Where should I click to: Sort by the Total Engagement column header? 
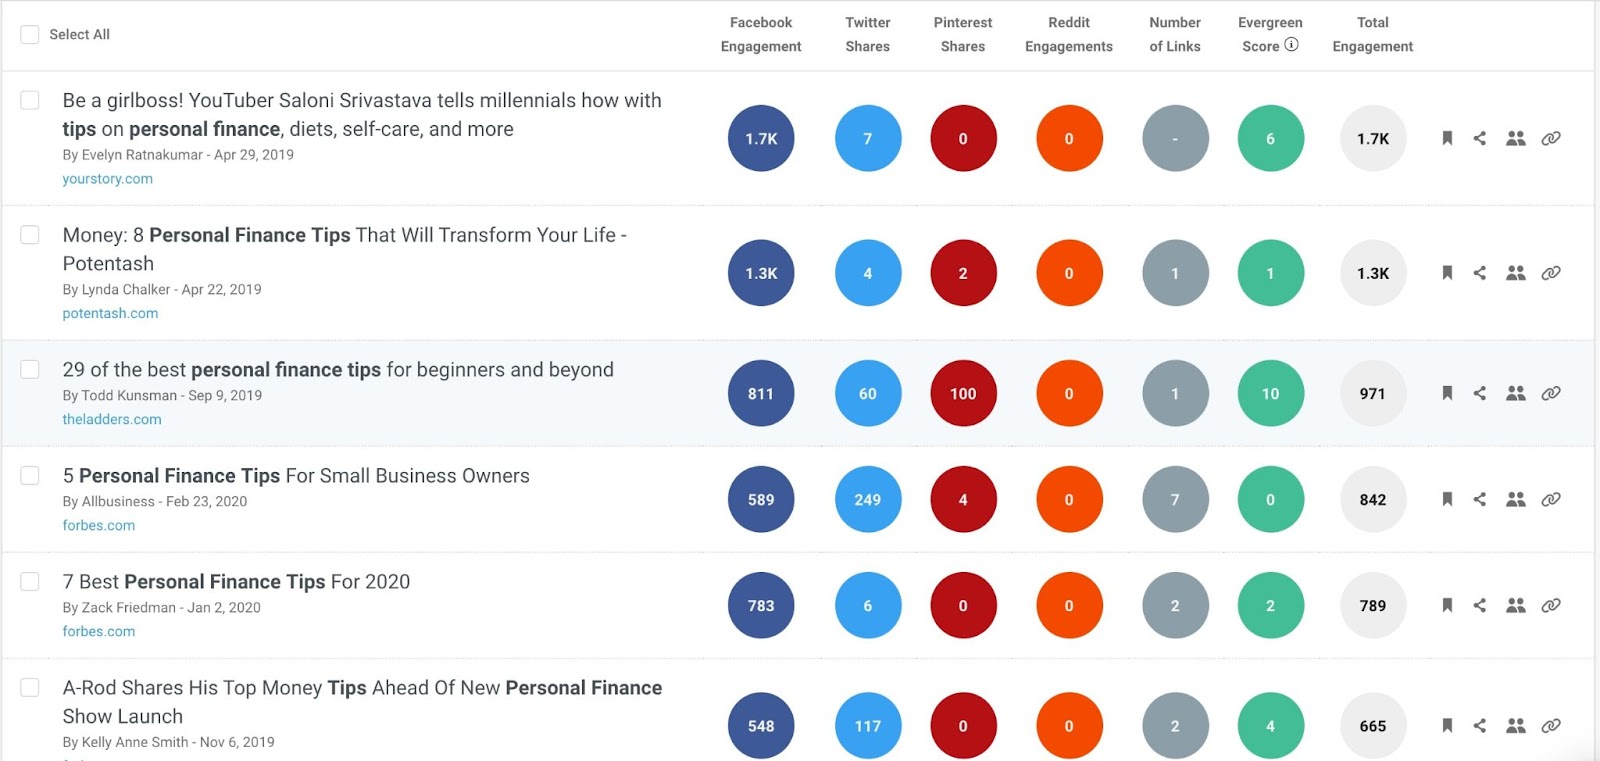click(1372, 34)
